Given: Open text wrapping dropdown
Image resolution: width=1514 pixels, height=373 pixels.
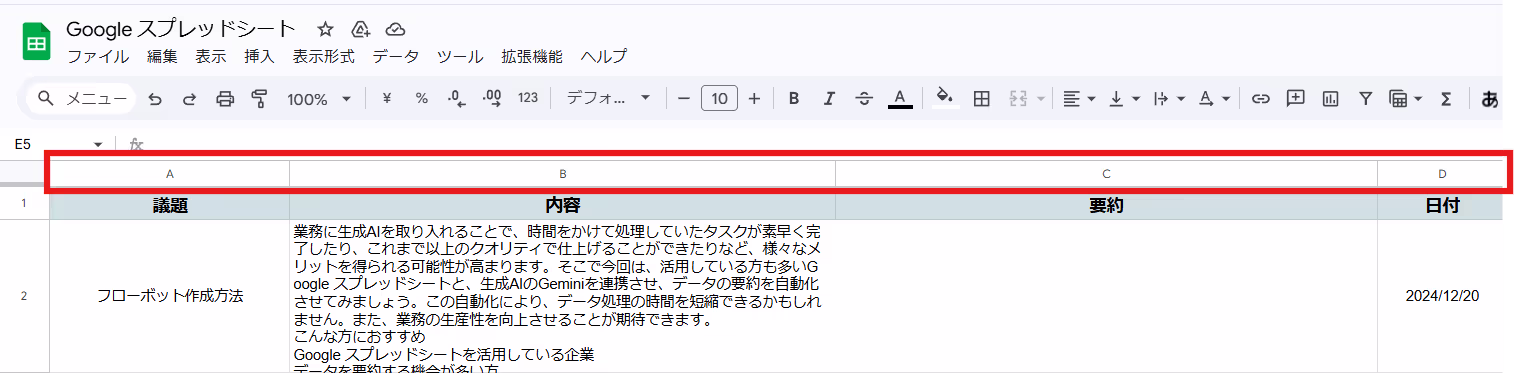Looking at the screenshot, I should point(1169,98).
